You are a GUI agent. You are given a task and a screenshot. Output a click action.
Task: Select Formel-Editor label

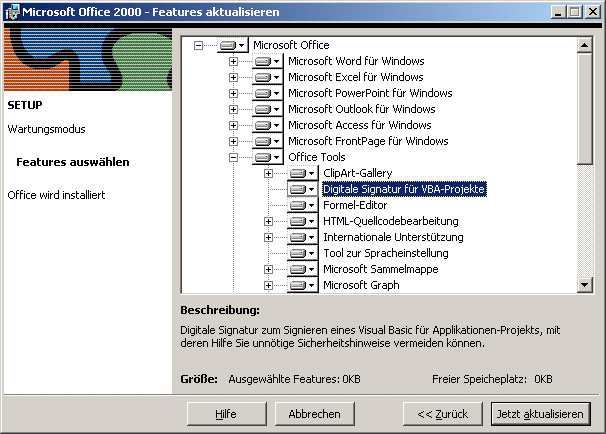355,205
